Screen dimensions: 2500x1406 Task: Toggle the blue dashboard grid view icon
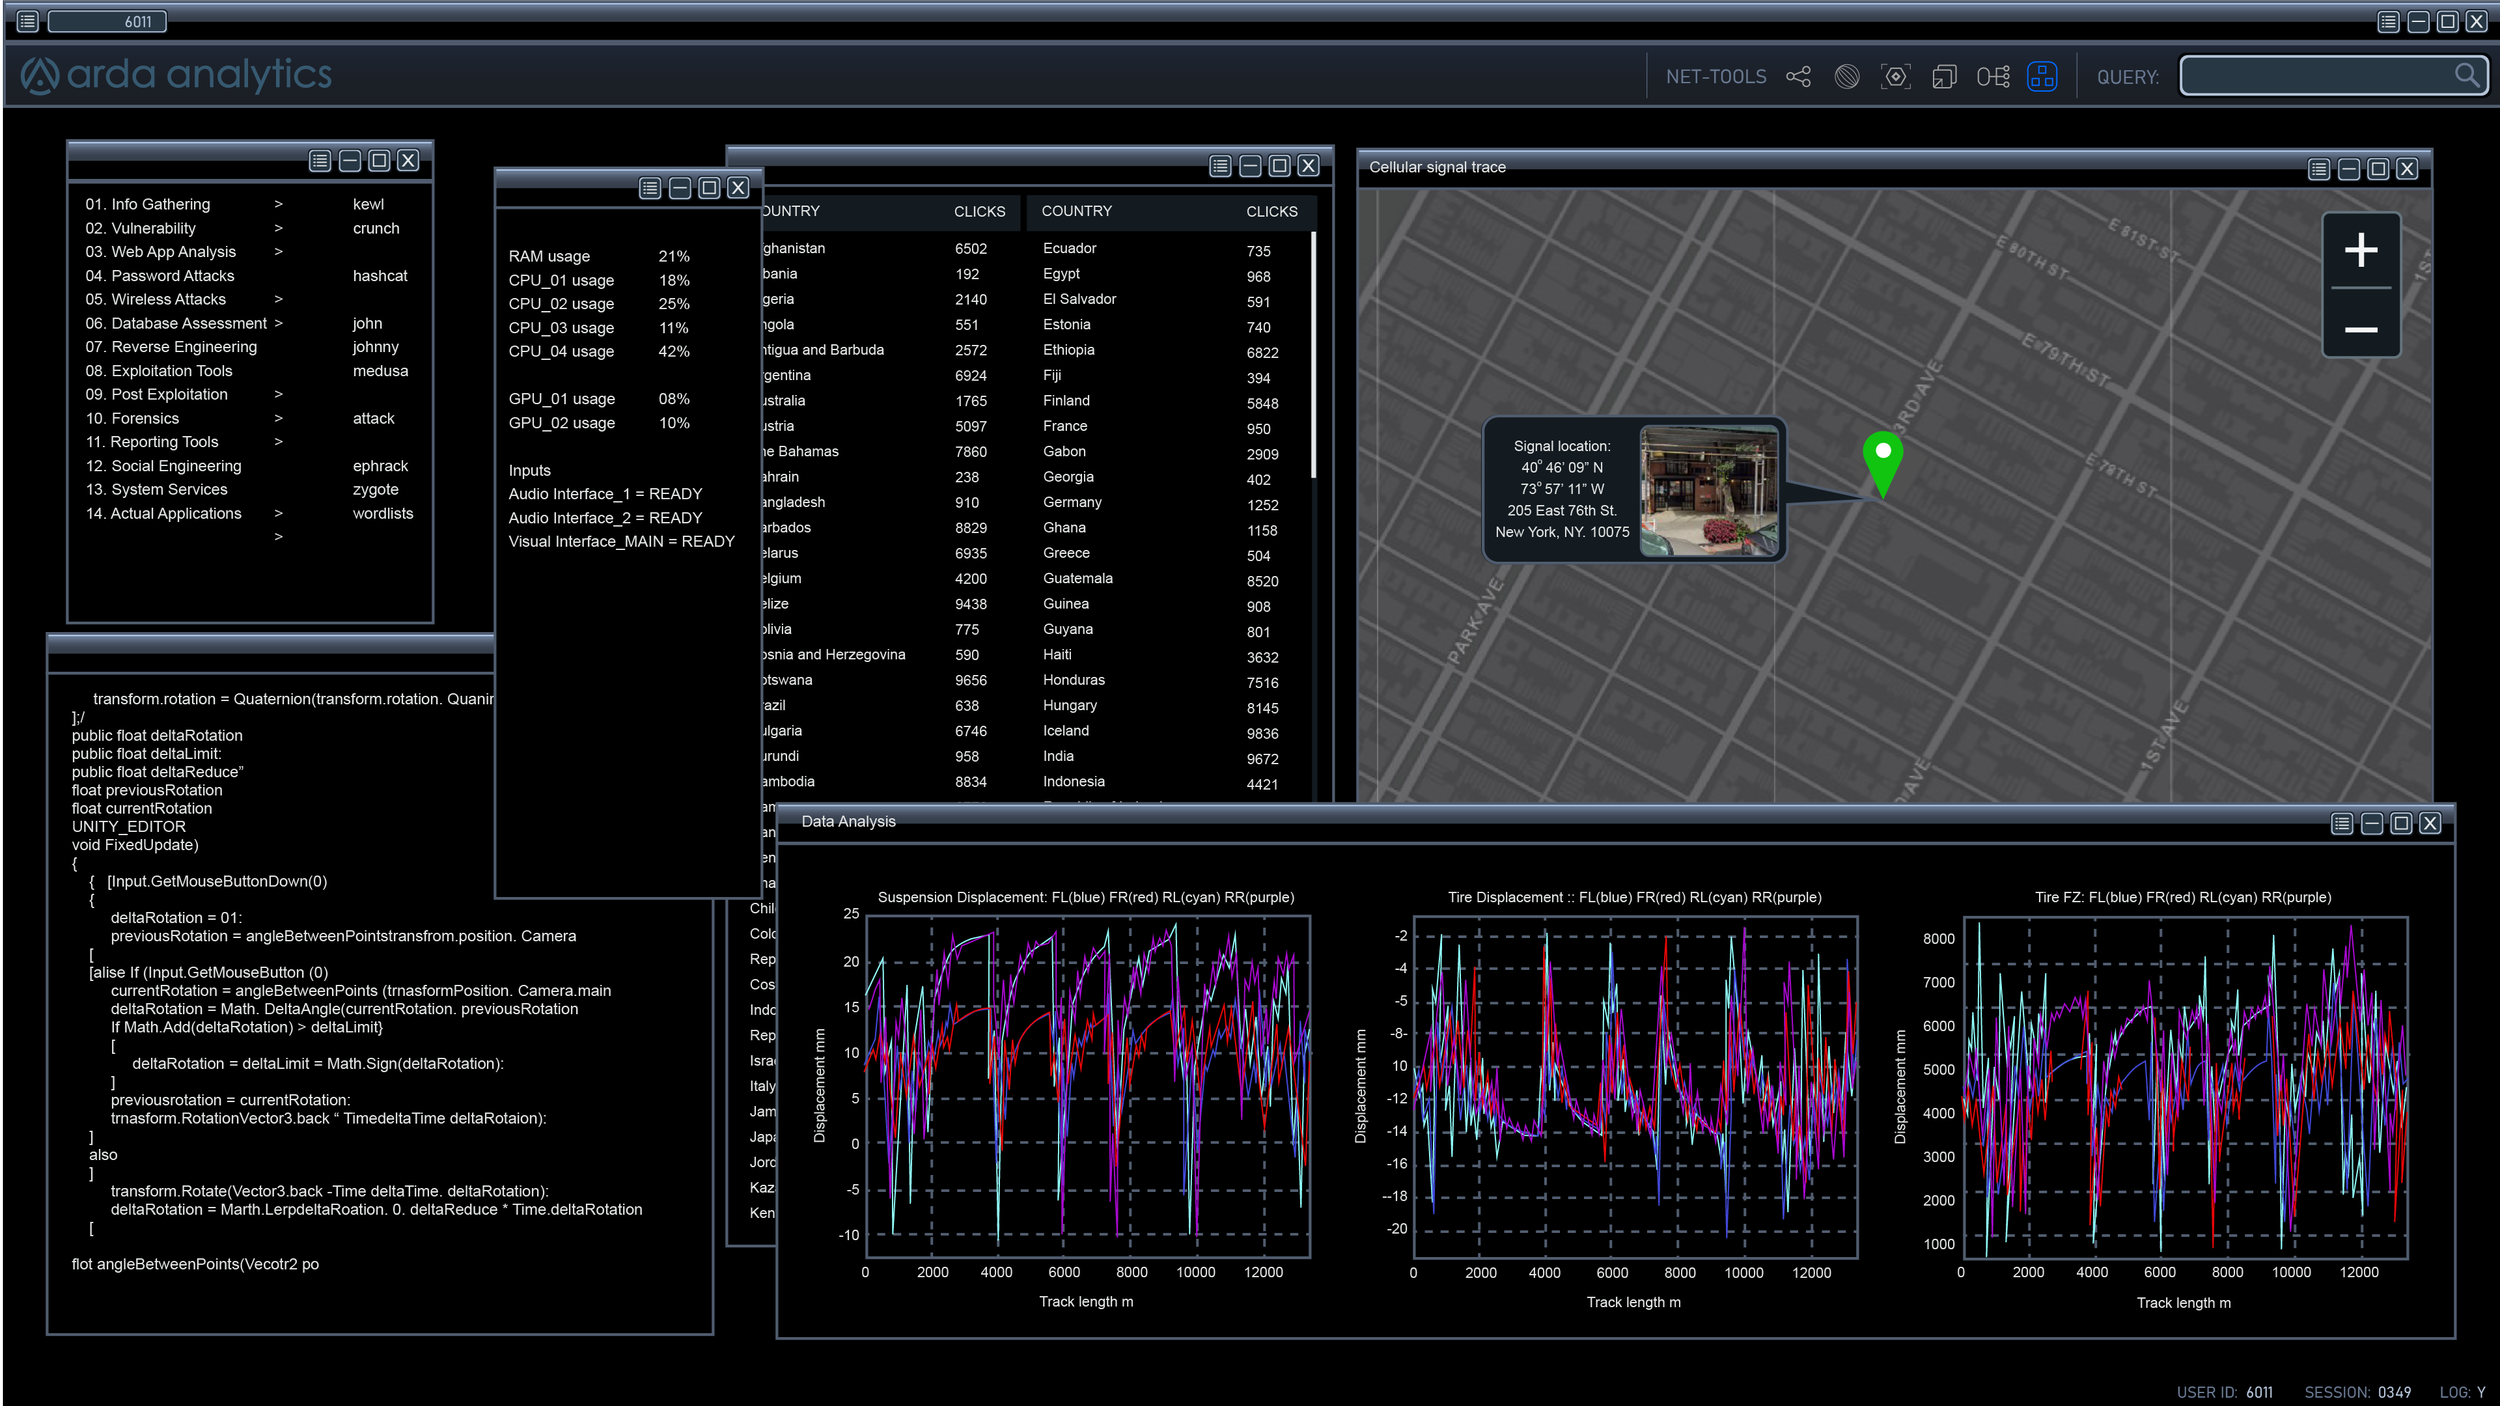(2042, 77)
